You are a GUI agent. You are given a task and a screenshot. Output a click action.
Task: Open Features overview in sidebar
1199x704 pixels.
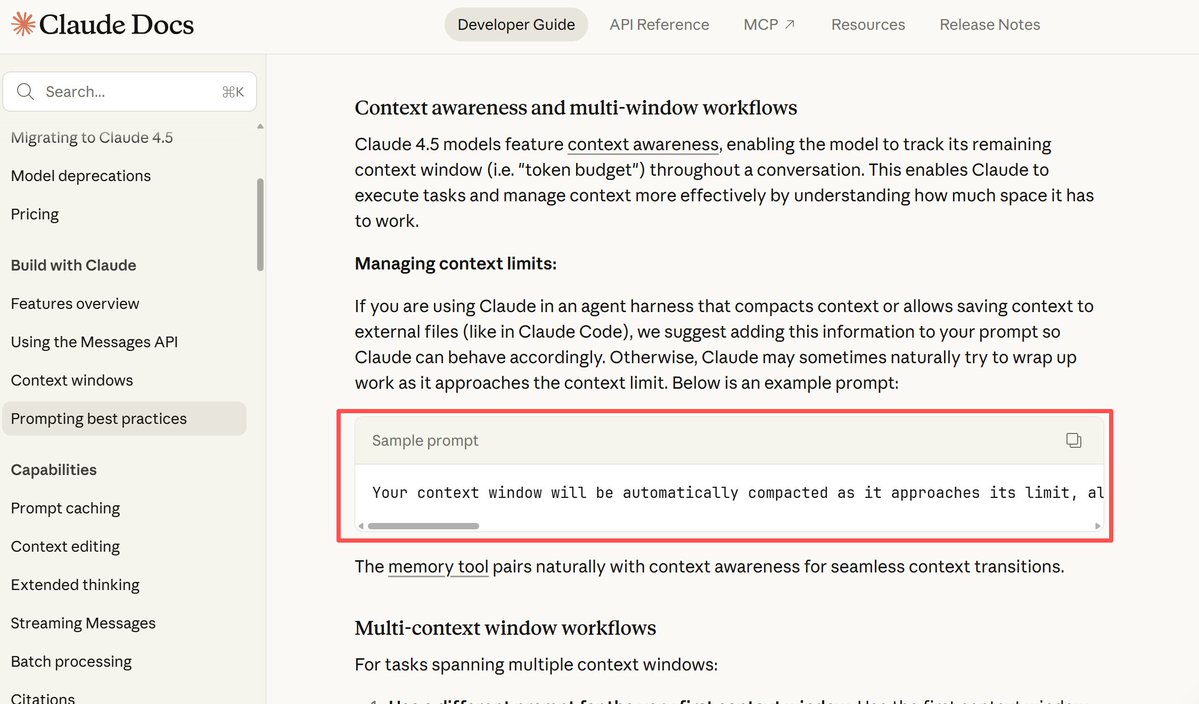[75, 303]
